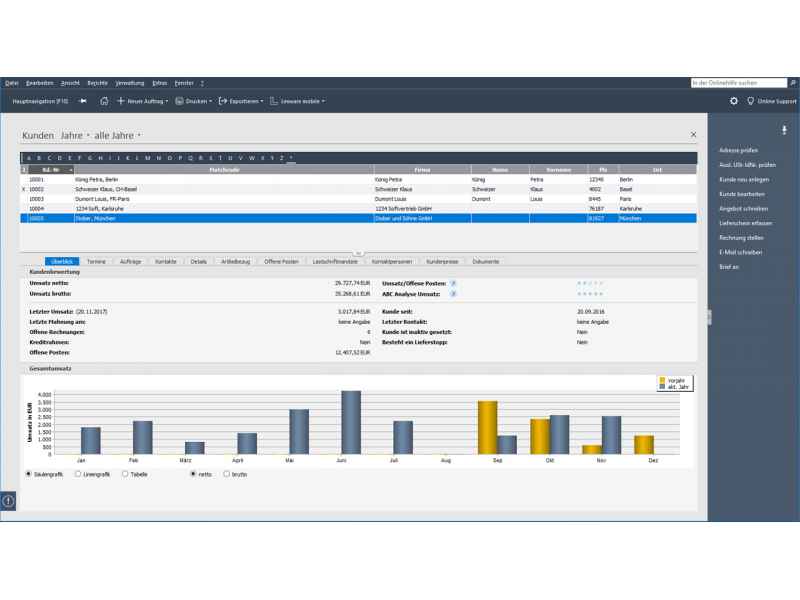Click the magnifier icon next to help search
800x600 pixels.
(x=794, y=82)
